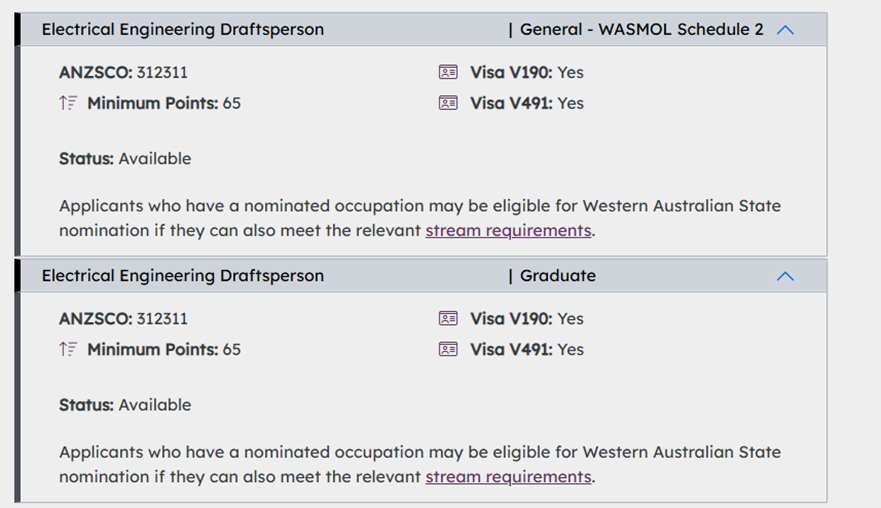The width and height of the screenshot is (881, 508).
Task: Click Visa V491 card icon in General panel
Action: [x=448, y=103]
